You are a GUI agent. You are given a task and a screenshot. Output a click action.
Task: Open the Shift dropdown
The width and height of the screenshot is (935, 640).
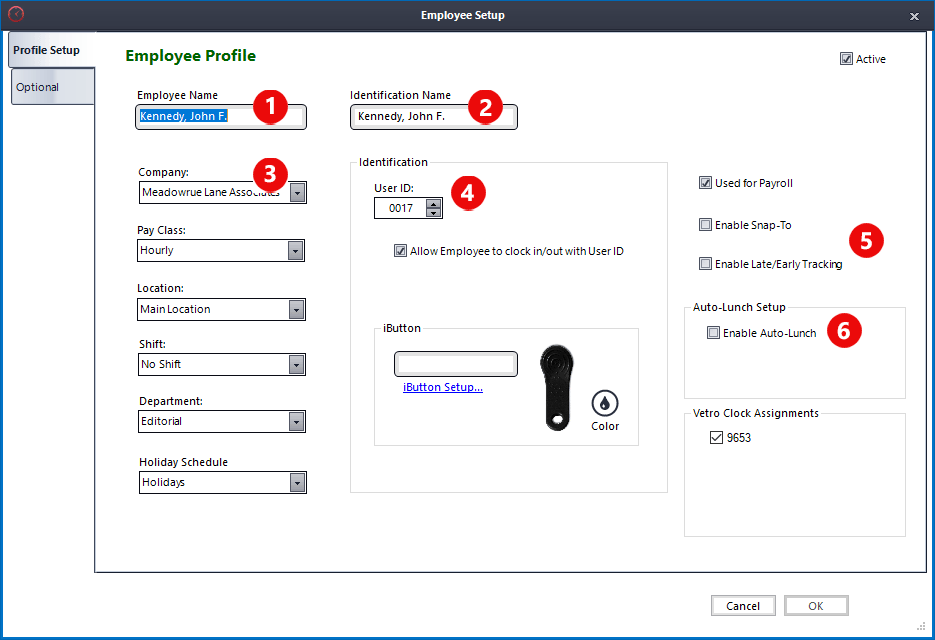coord(297,364)
